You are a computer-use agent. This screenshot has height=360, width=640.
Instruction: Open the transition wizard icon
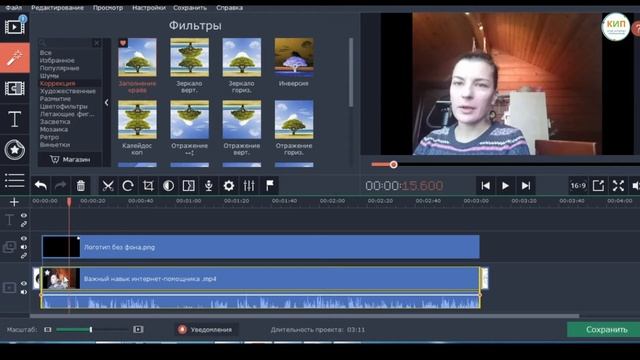click(x=189, y=186)
